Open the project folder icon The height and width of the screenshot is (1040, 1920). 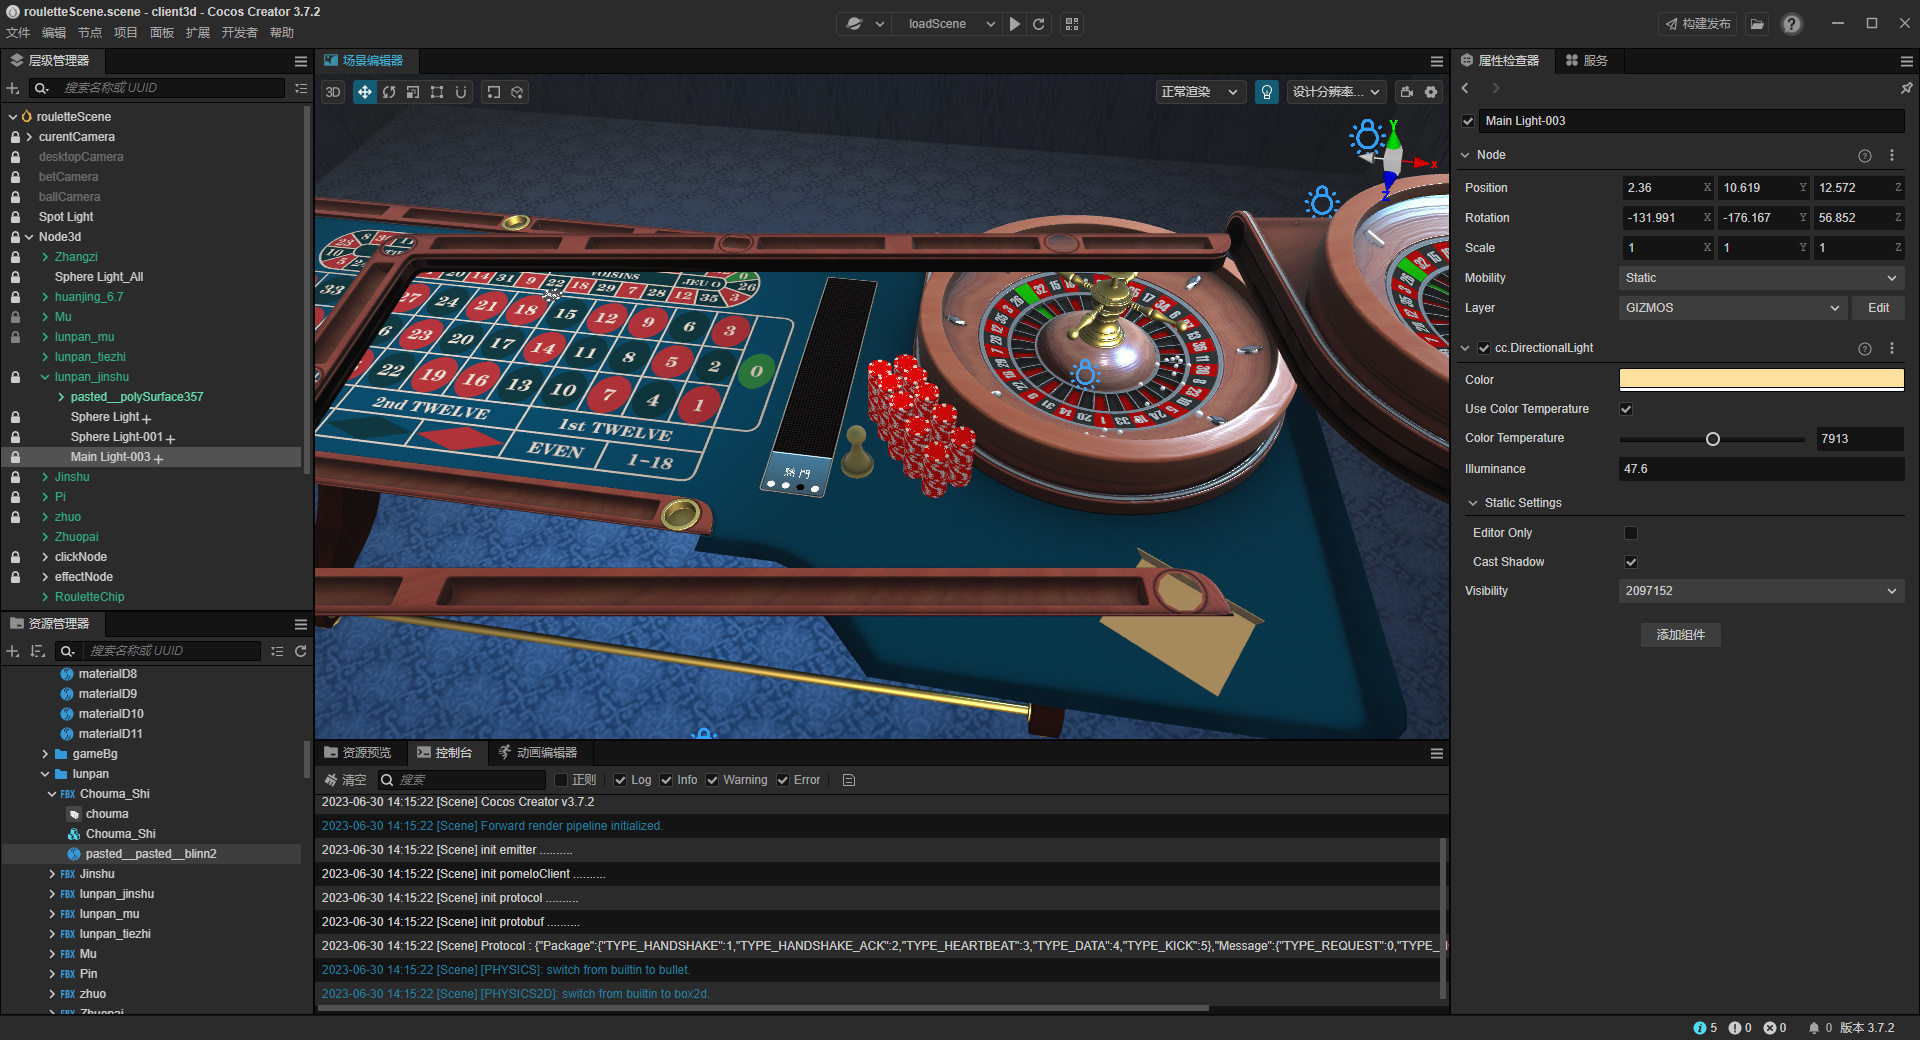(1757, 24)
